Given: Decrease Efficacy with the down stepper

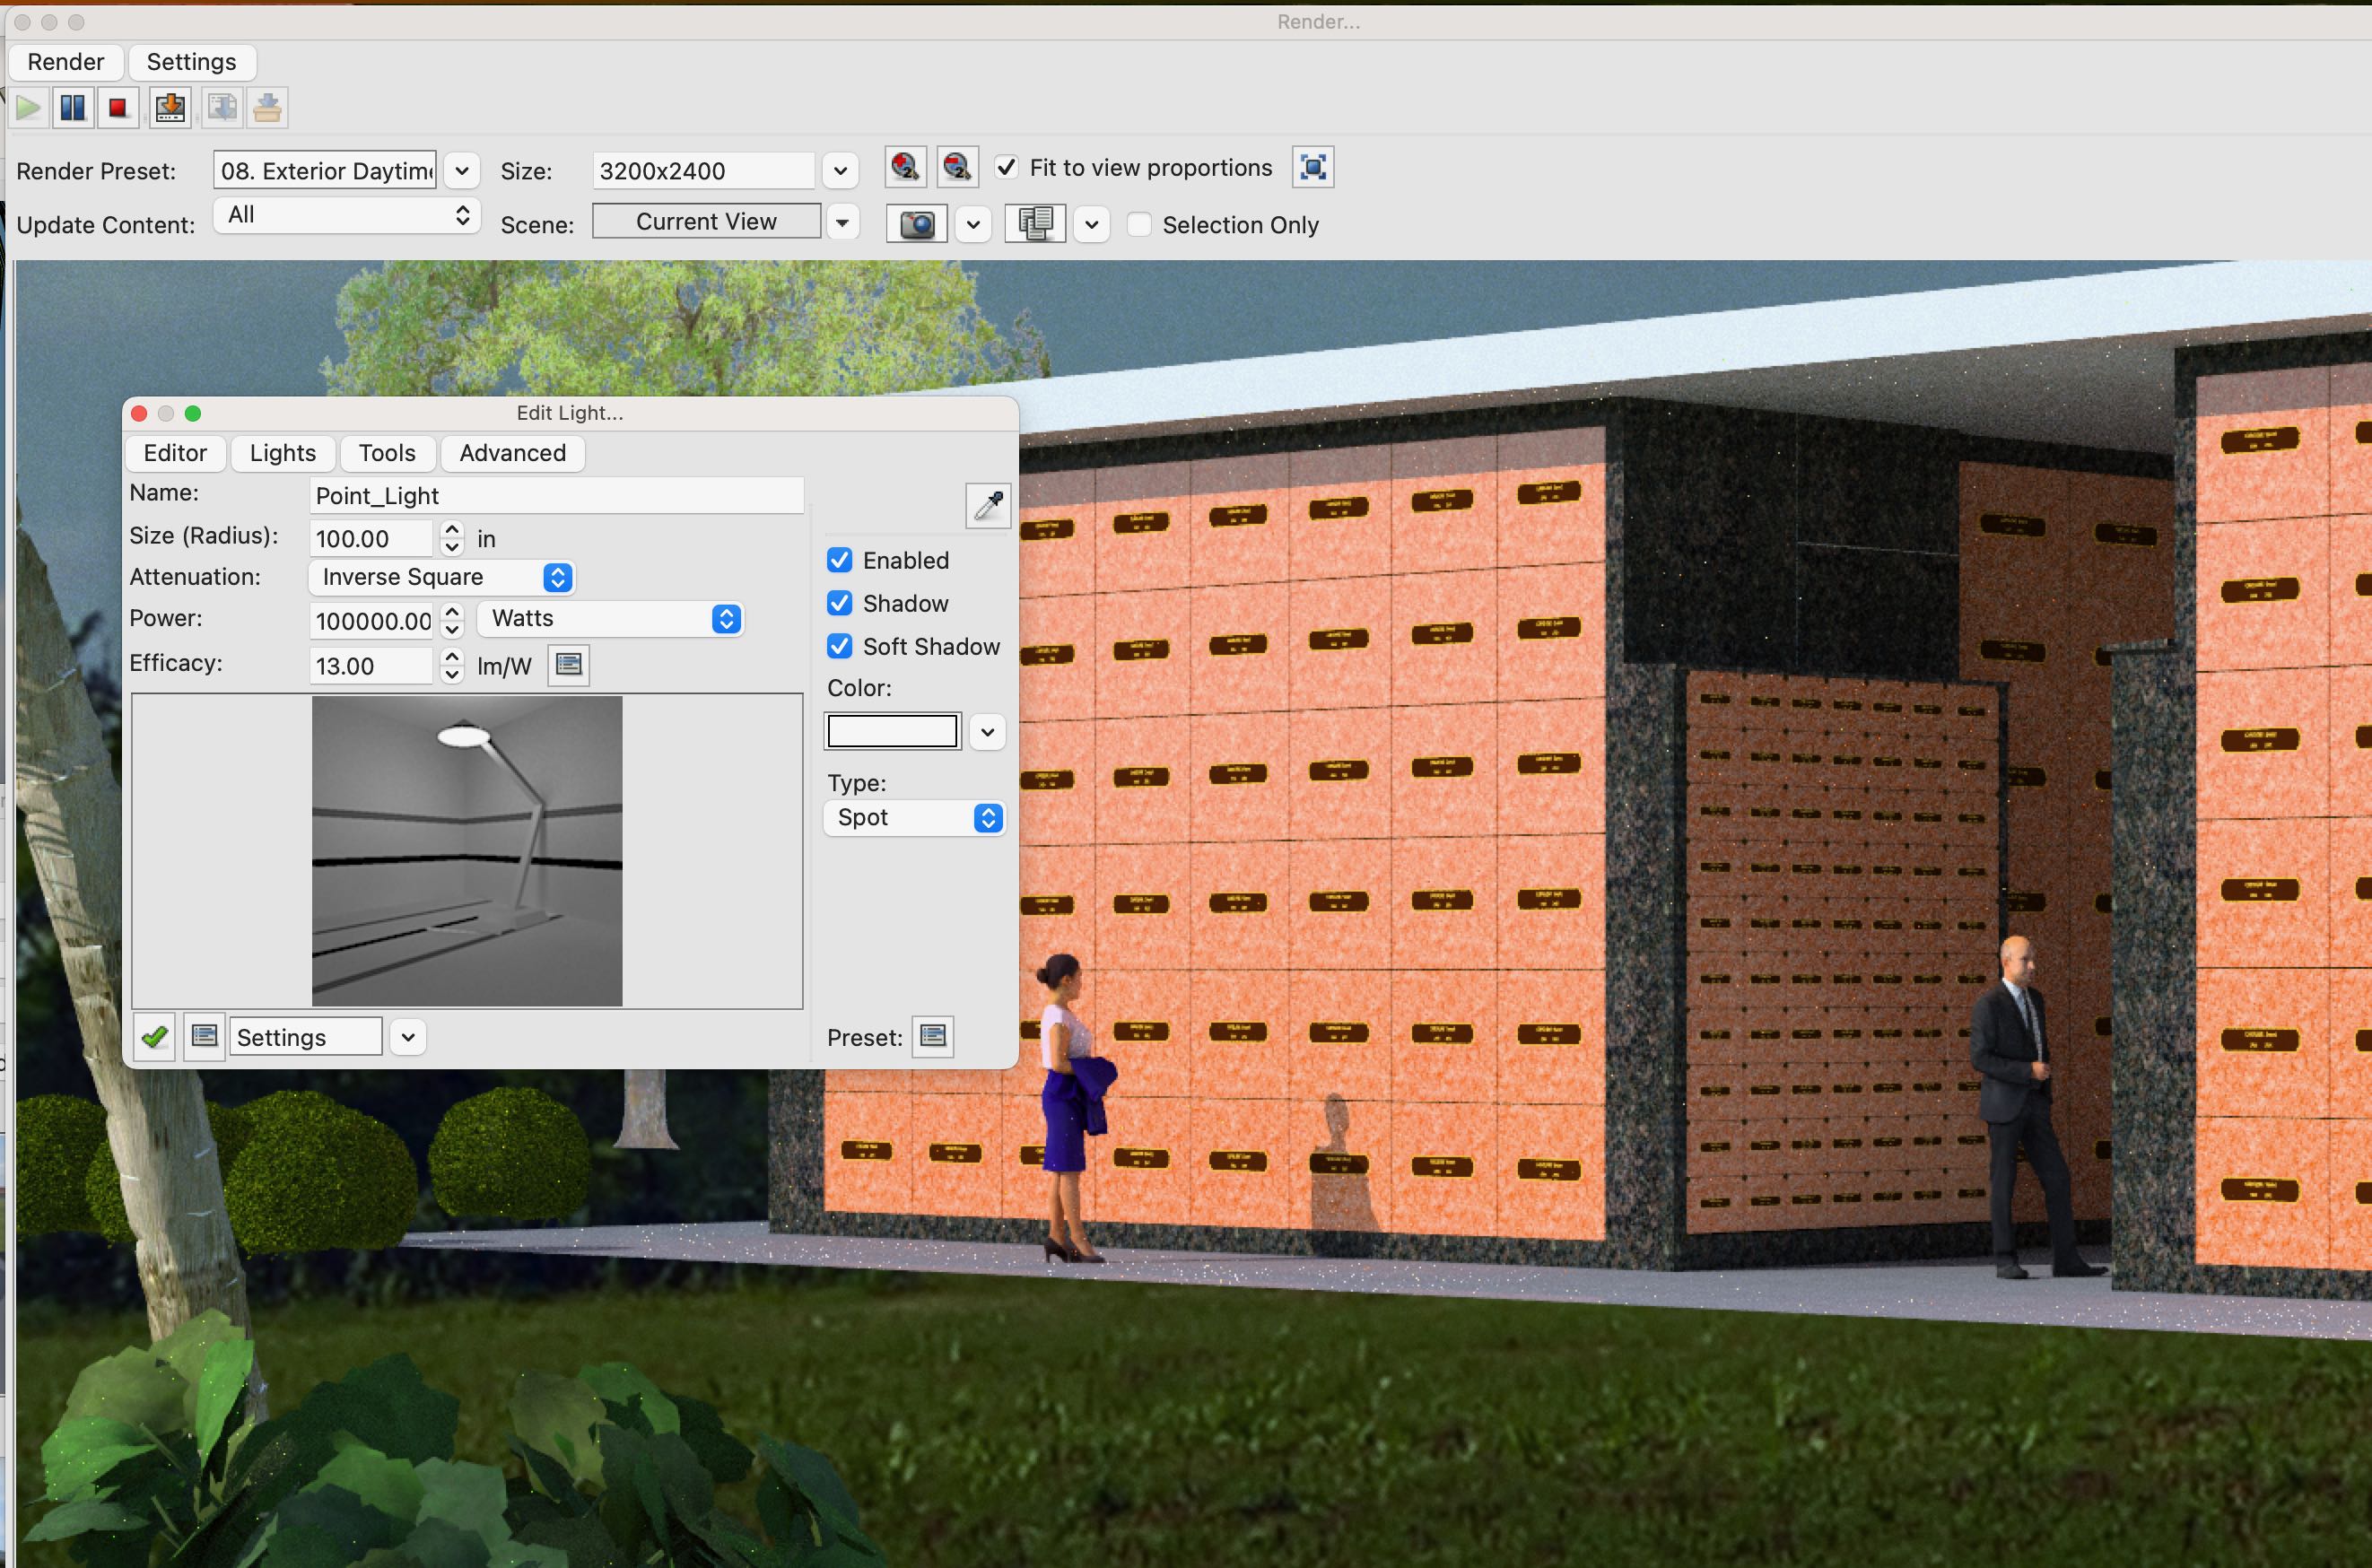Looking at the screenshot, I should [452, 675].
